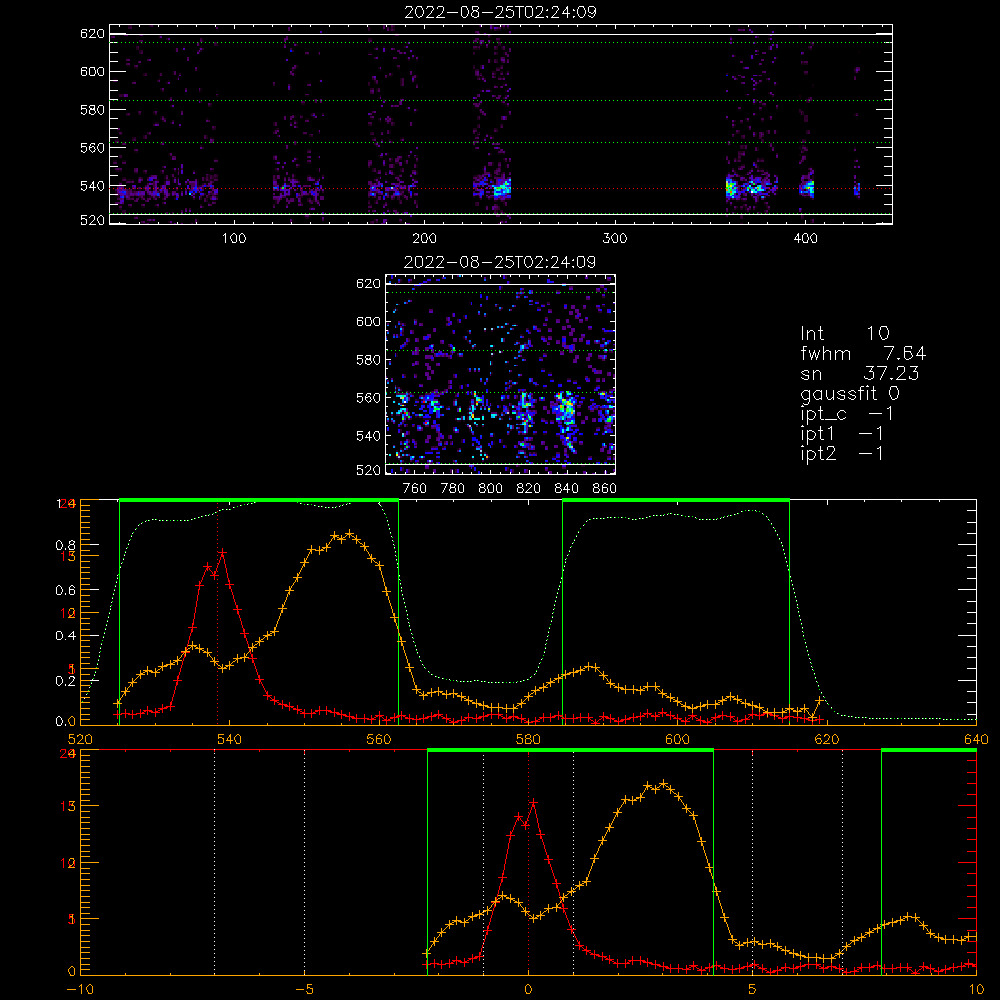
Task: Click the bright cyan blob near 240 in top image
Action: pos(503,189)
